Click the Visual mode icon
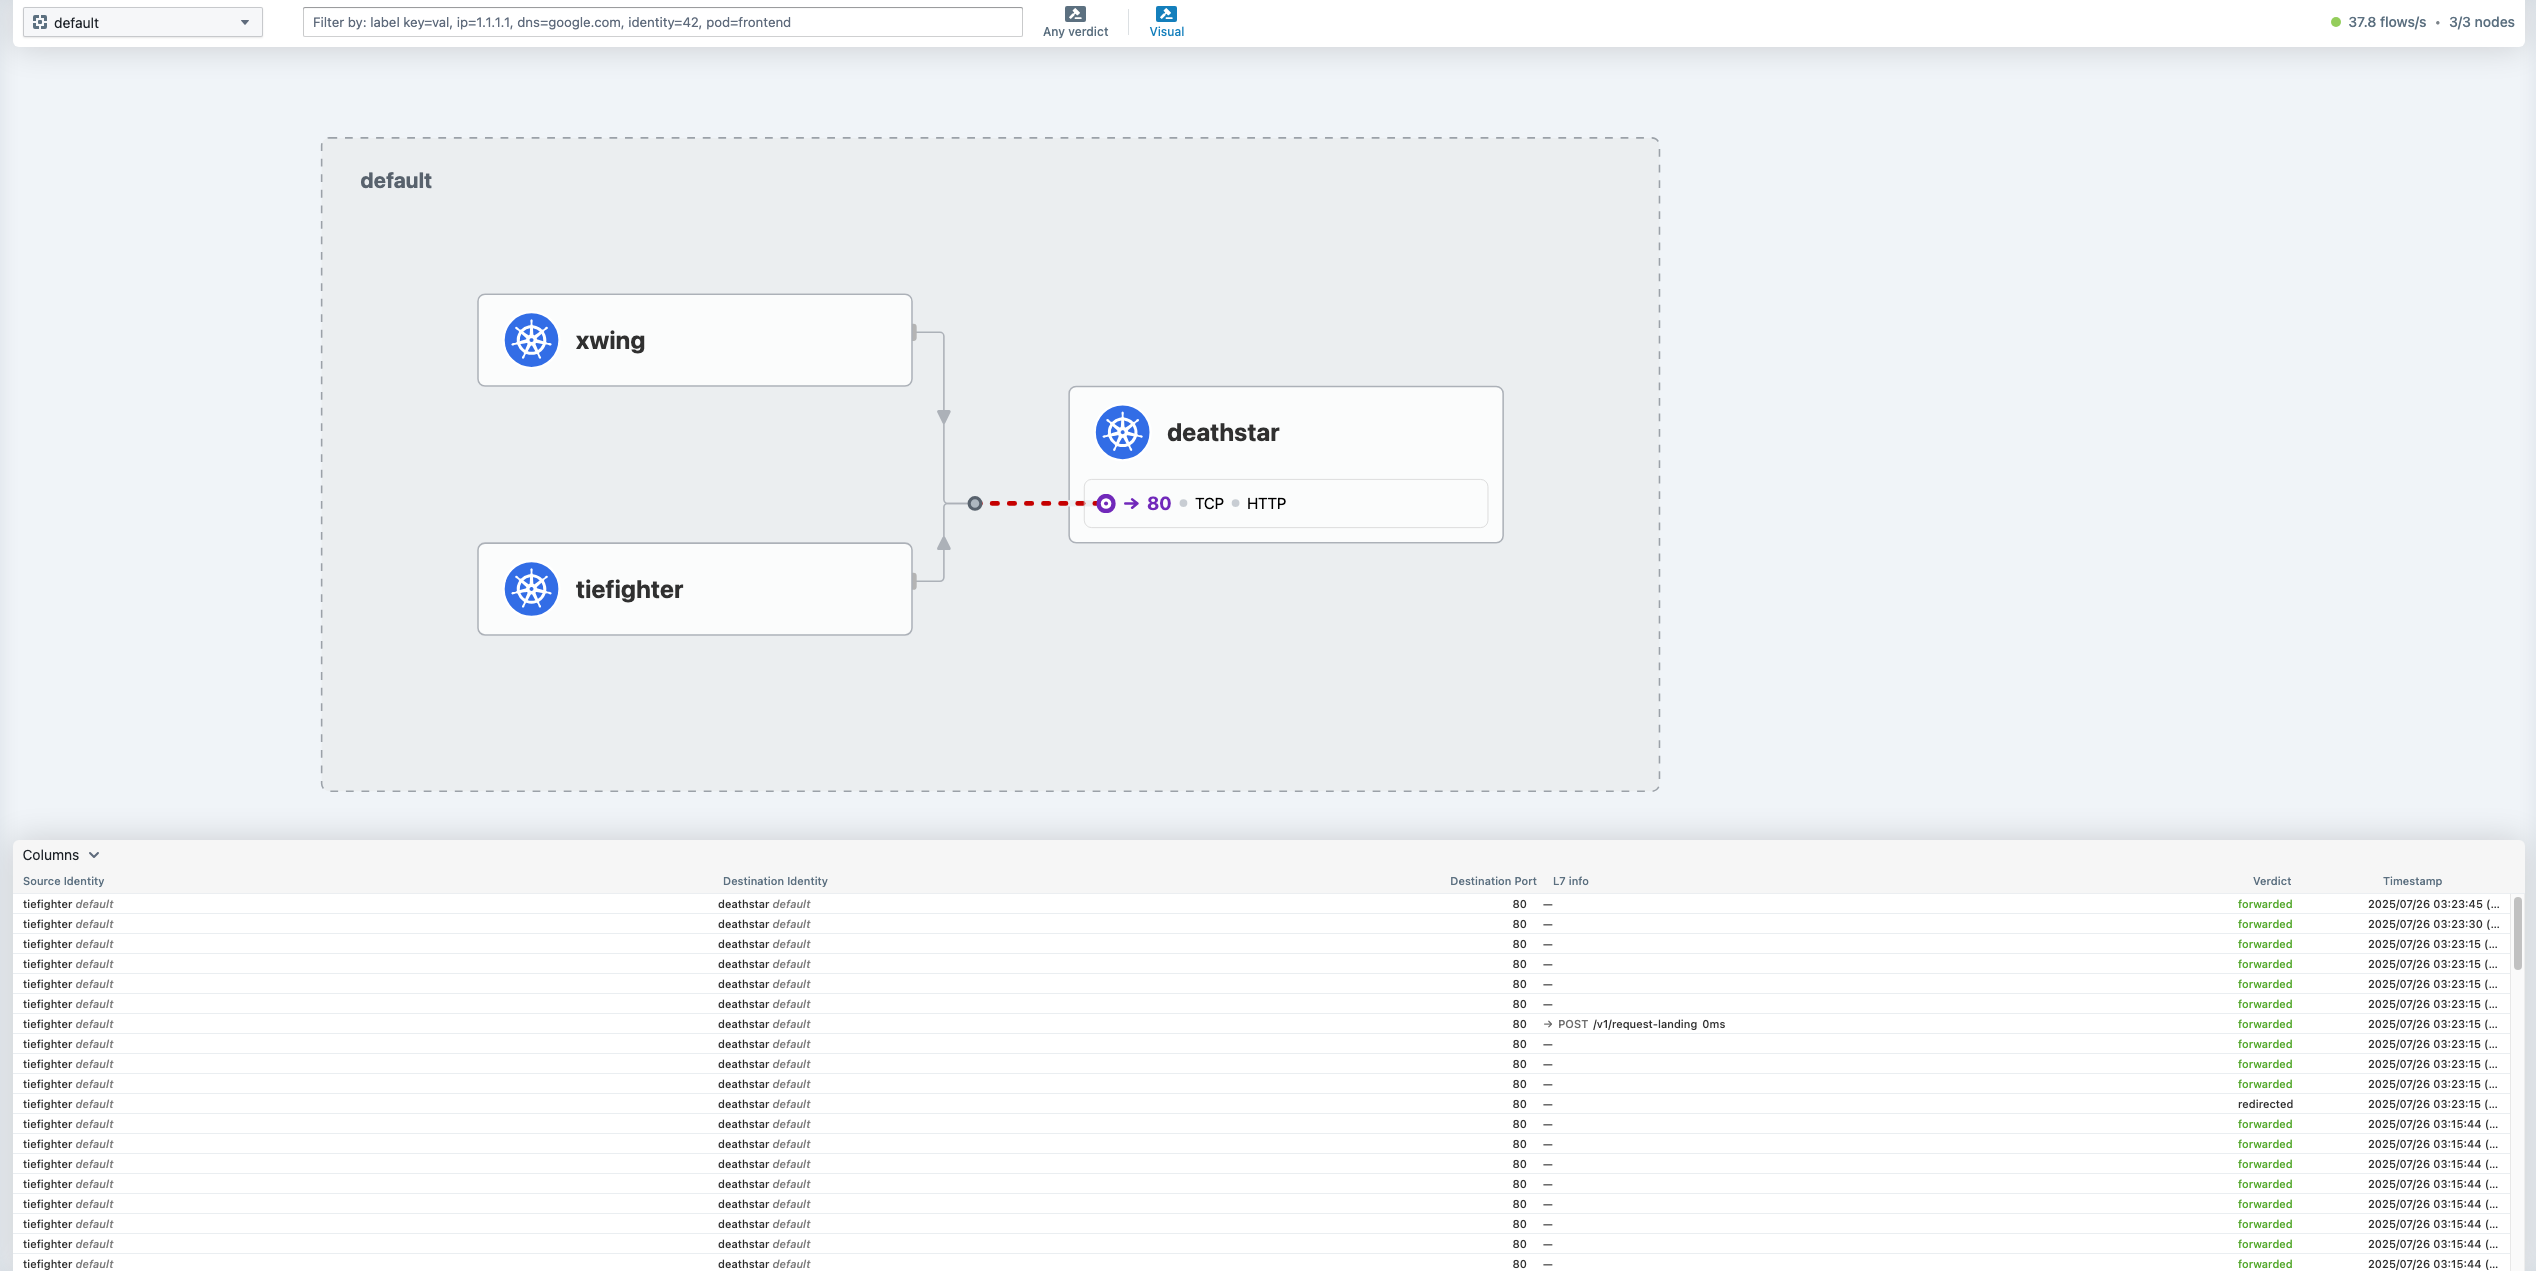Screen dimensions: 2536x1271 tap(1166, 14)
